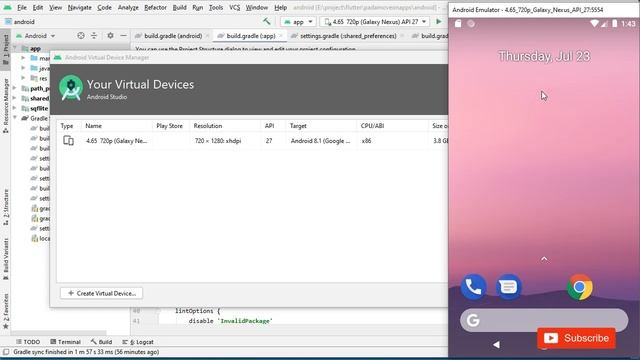Collapse the Gradle Scripts node

[x=16, y=118]
